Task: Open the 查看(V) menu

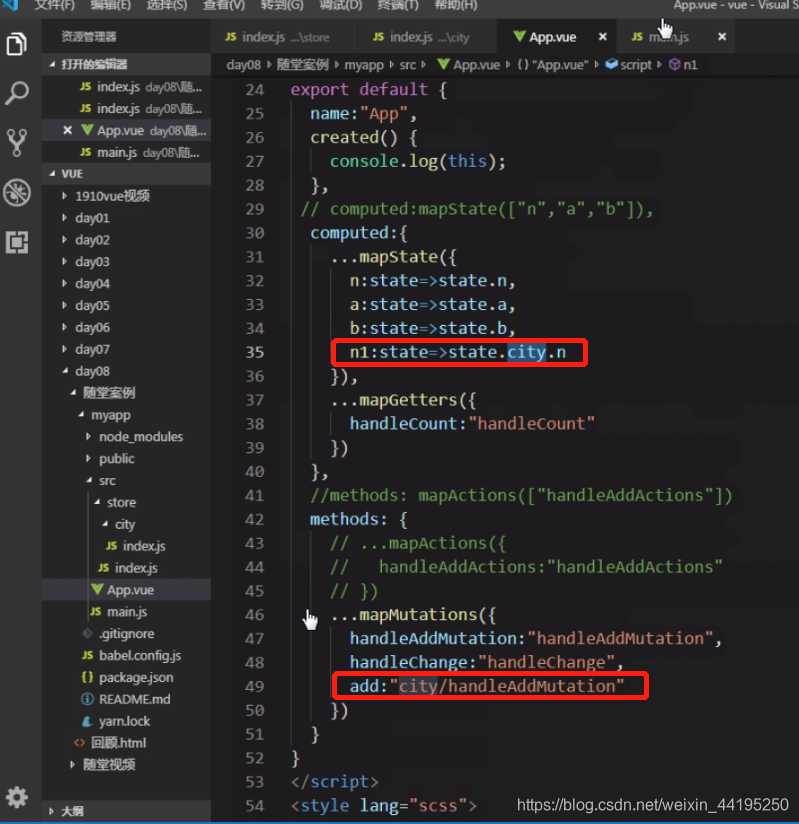Action: [224, 5]
